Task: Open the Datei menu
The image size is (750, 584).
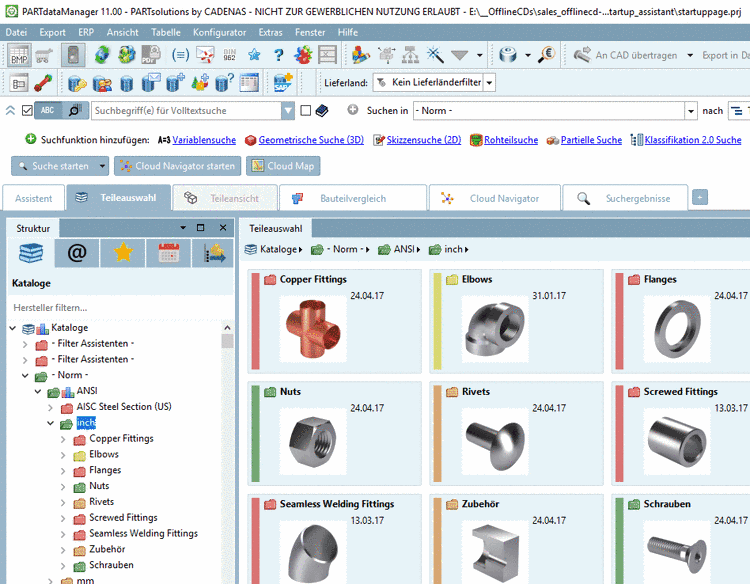Action: click(16, 33)
